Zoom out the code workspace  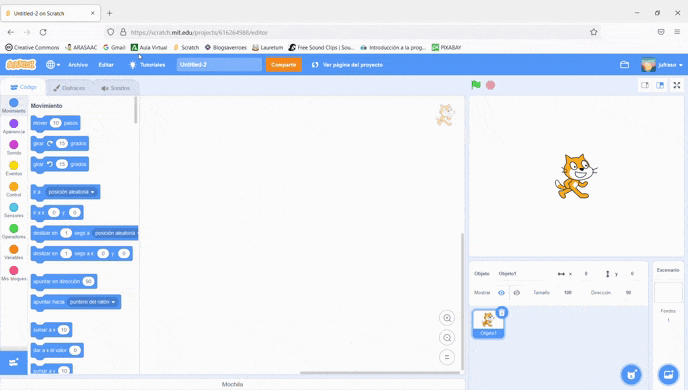coord(447,338)
